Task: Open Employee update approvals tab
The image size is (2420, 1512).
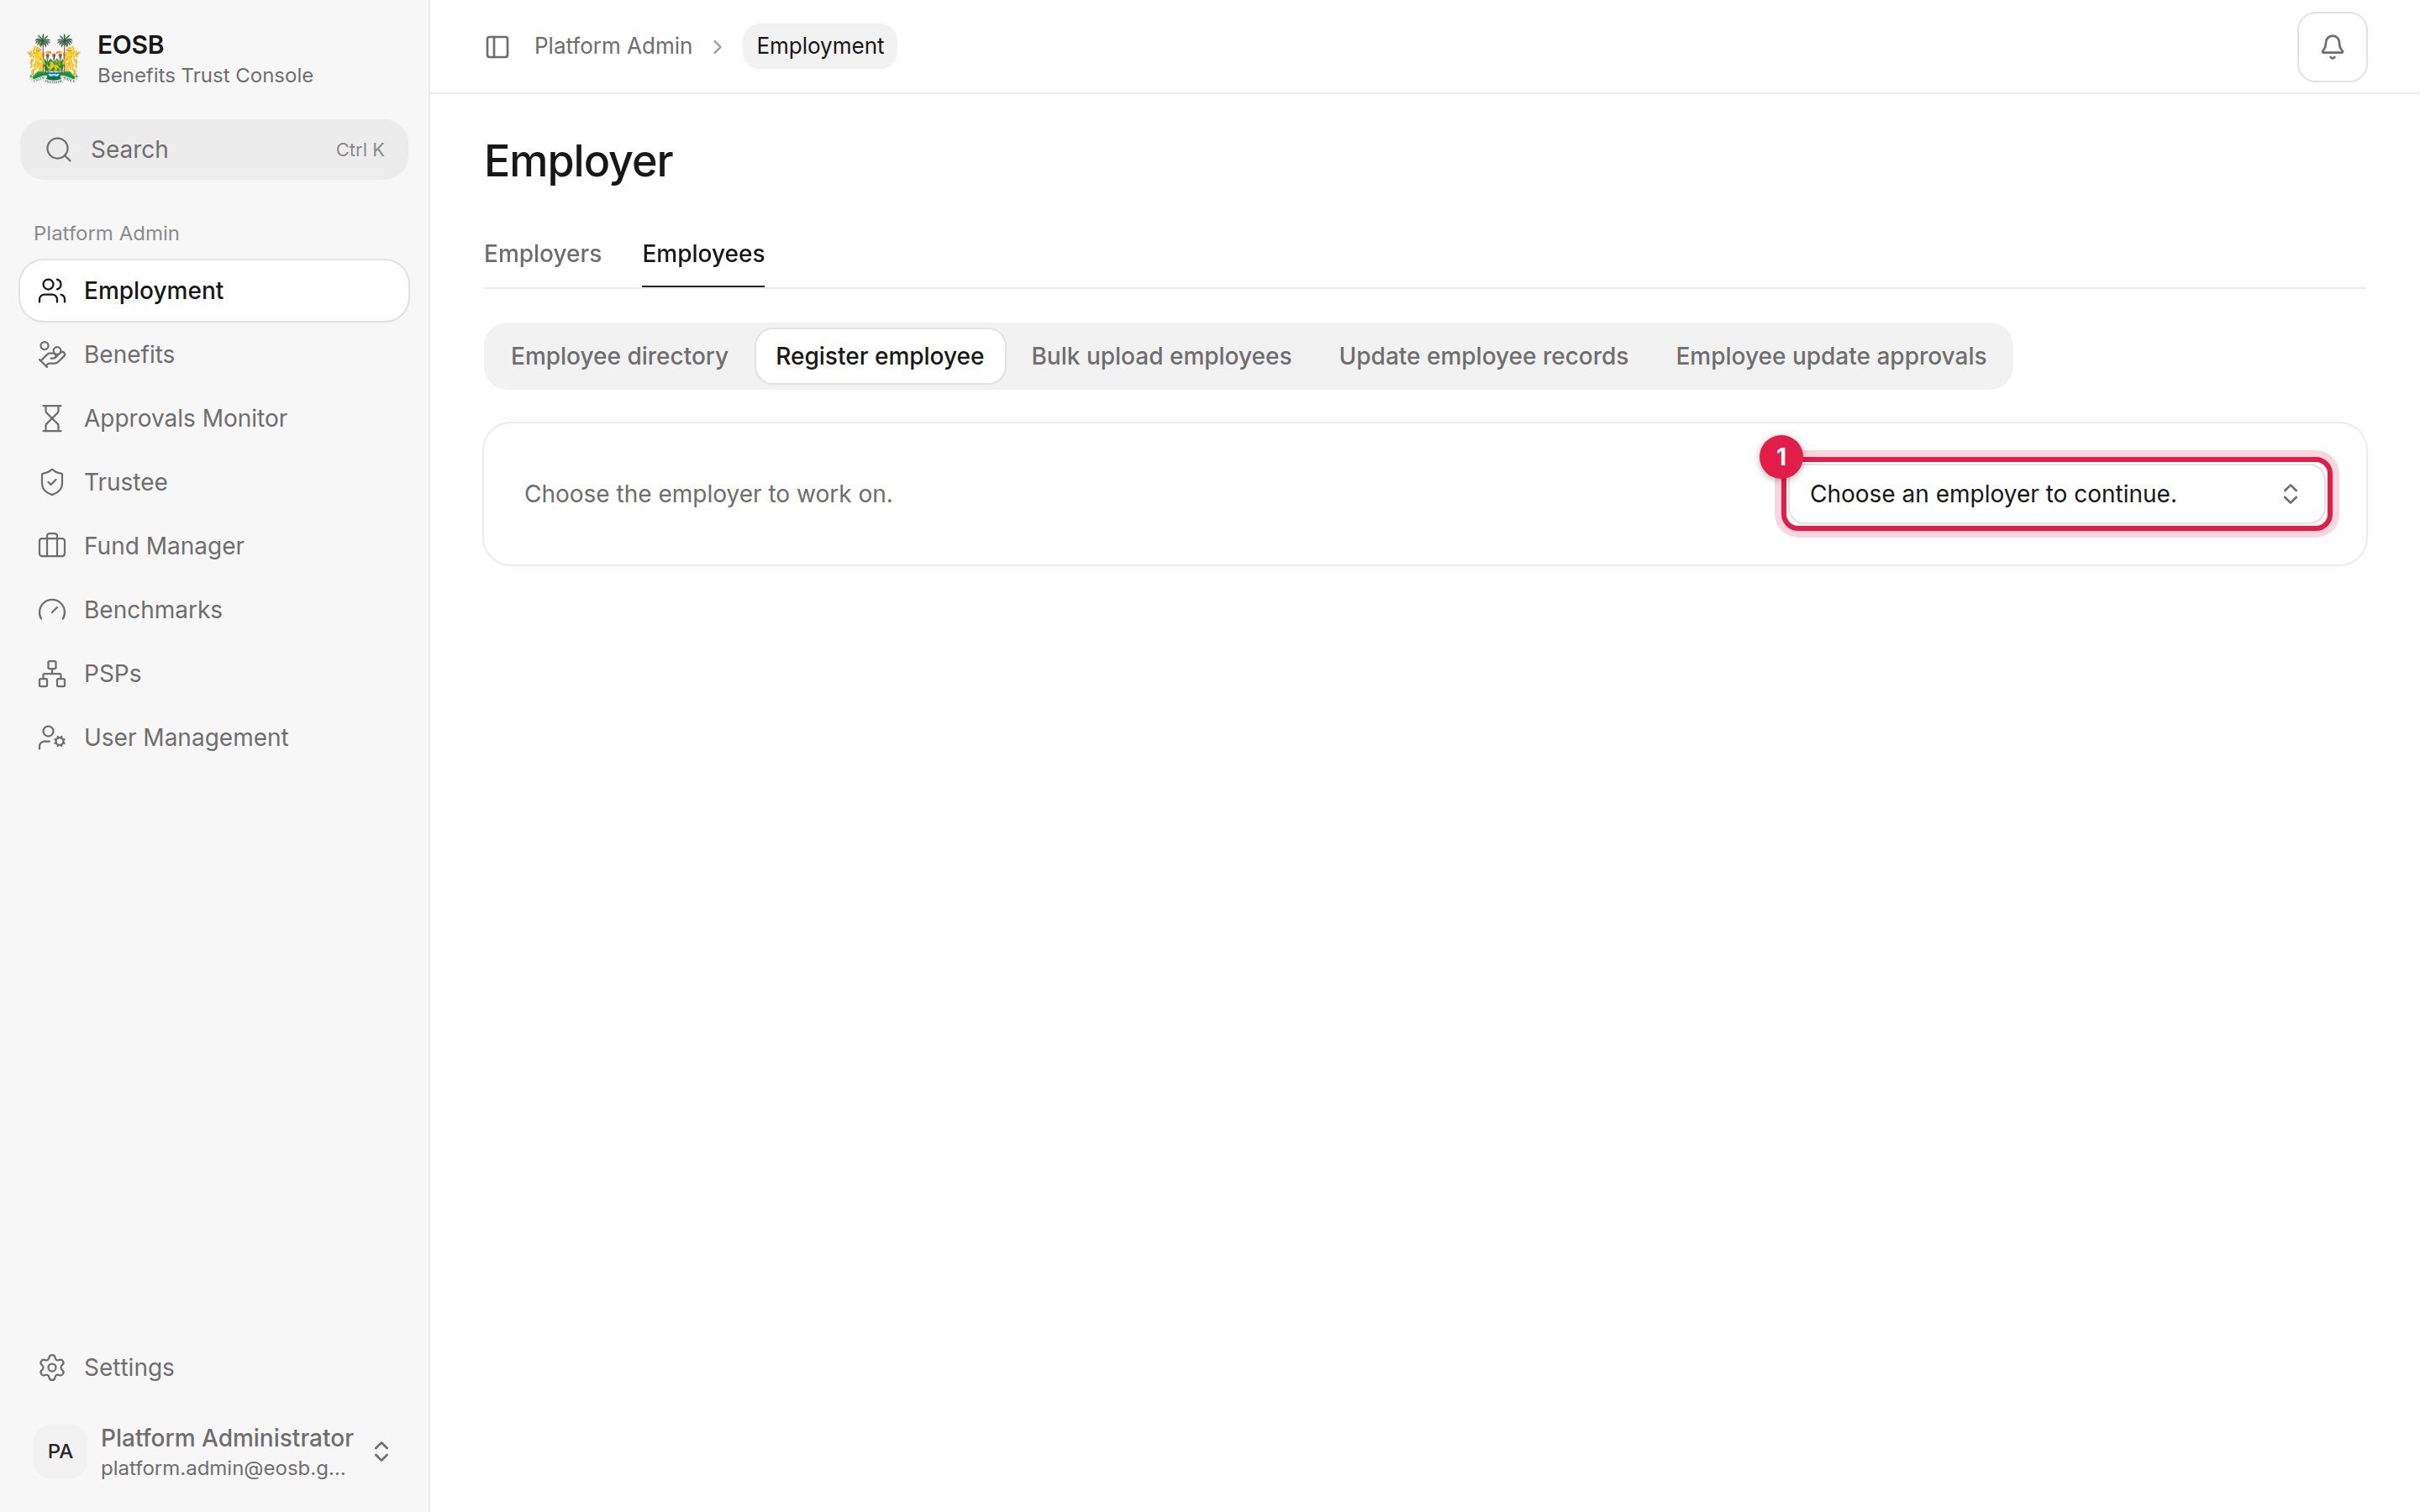Action: (x=1830, y=356)
